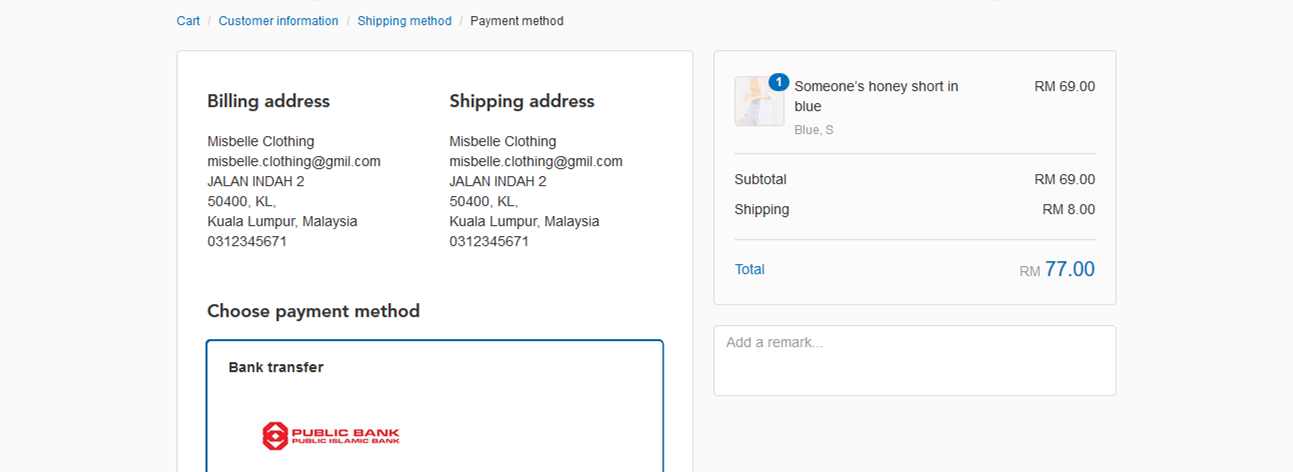Click the shipping cost RM 8.00
1293x472 pixels.
(x=1068, y=209)
